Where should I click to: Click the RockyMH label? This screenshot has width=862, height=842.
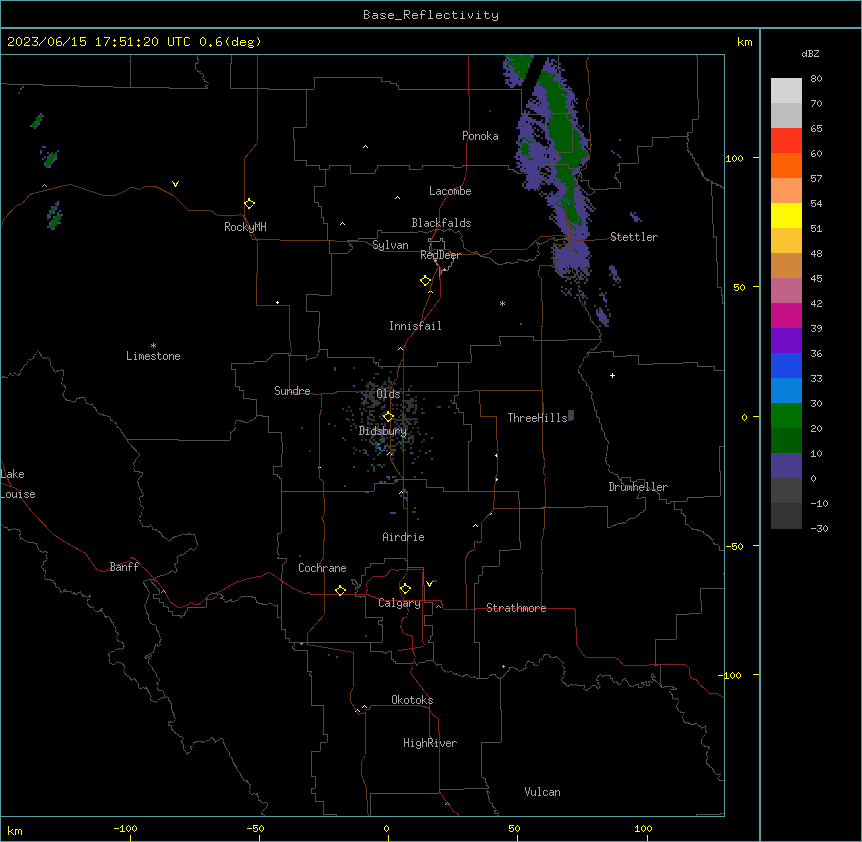pyautogui.click(x=245, y=227)
